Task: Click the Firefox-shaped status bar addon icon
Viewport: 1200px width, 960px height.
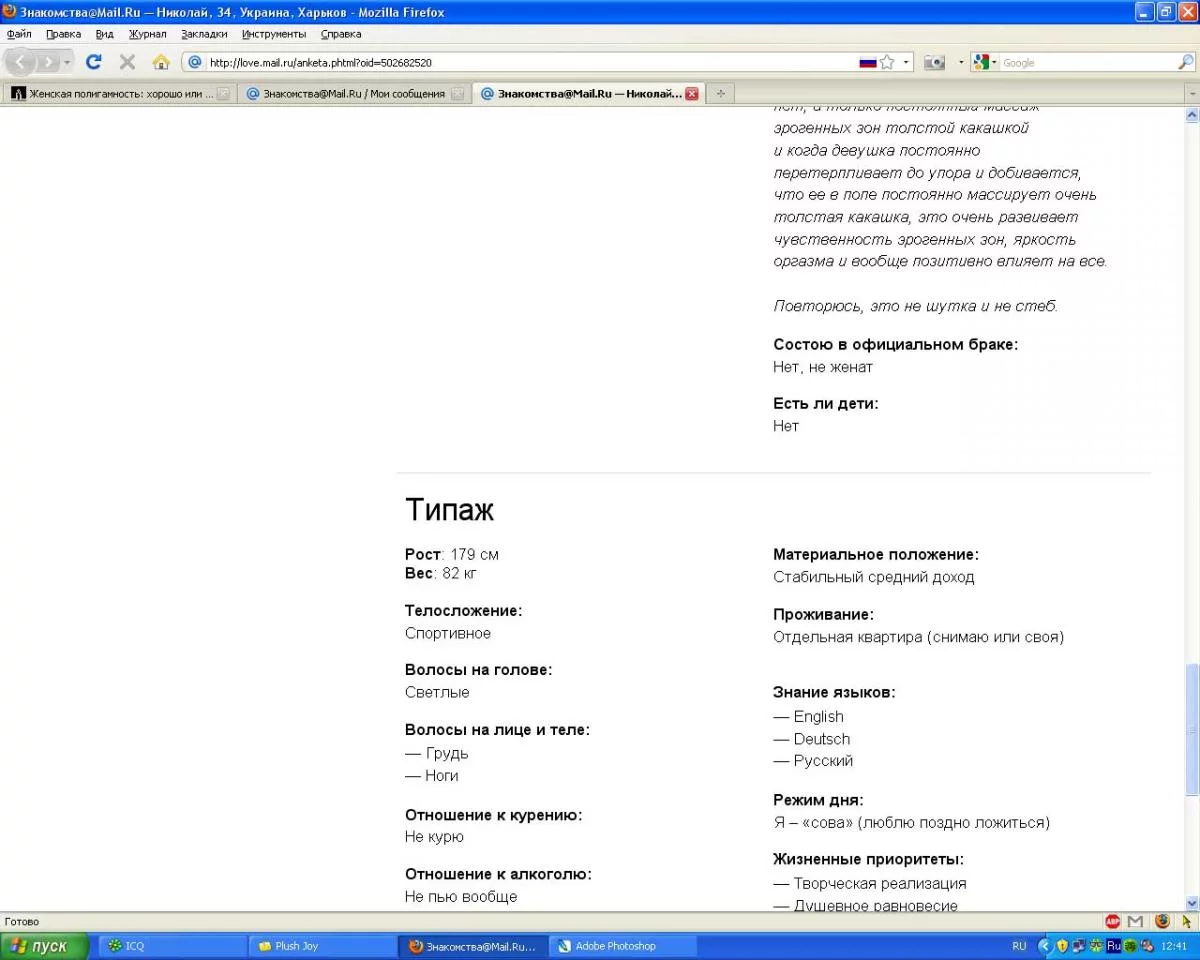Action: click(x=1162, y=921)
